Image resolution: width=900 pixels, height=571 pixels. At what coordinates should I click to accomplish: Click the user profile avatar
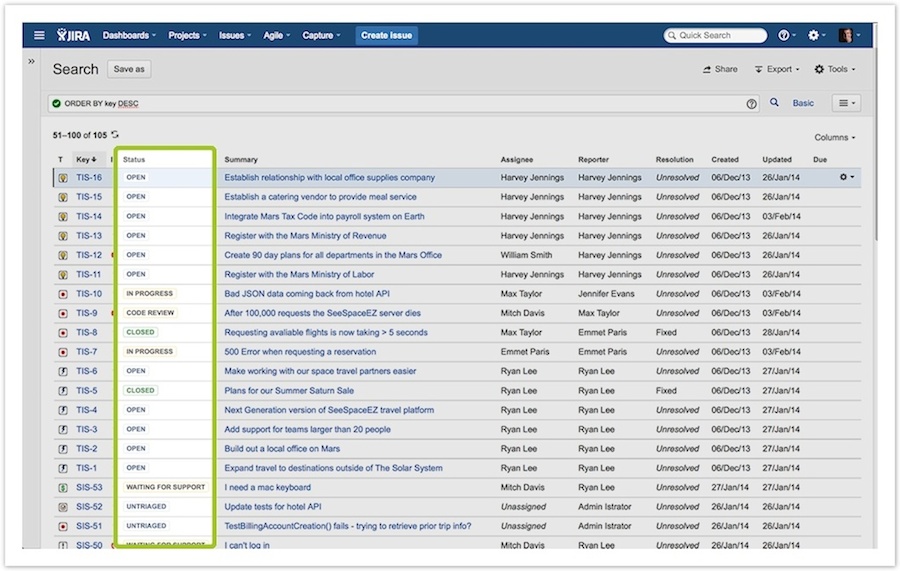pyautogui.click(x=845, y=35)
